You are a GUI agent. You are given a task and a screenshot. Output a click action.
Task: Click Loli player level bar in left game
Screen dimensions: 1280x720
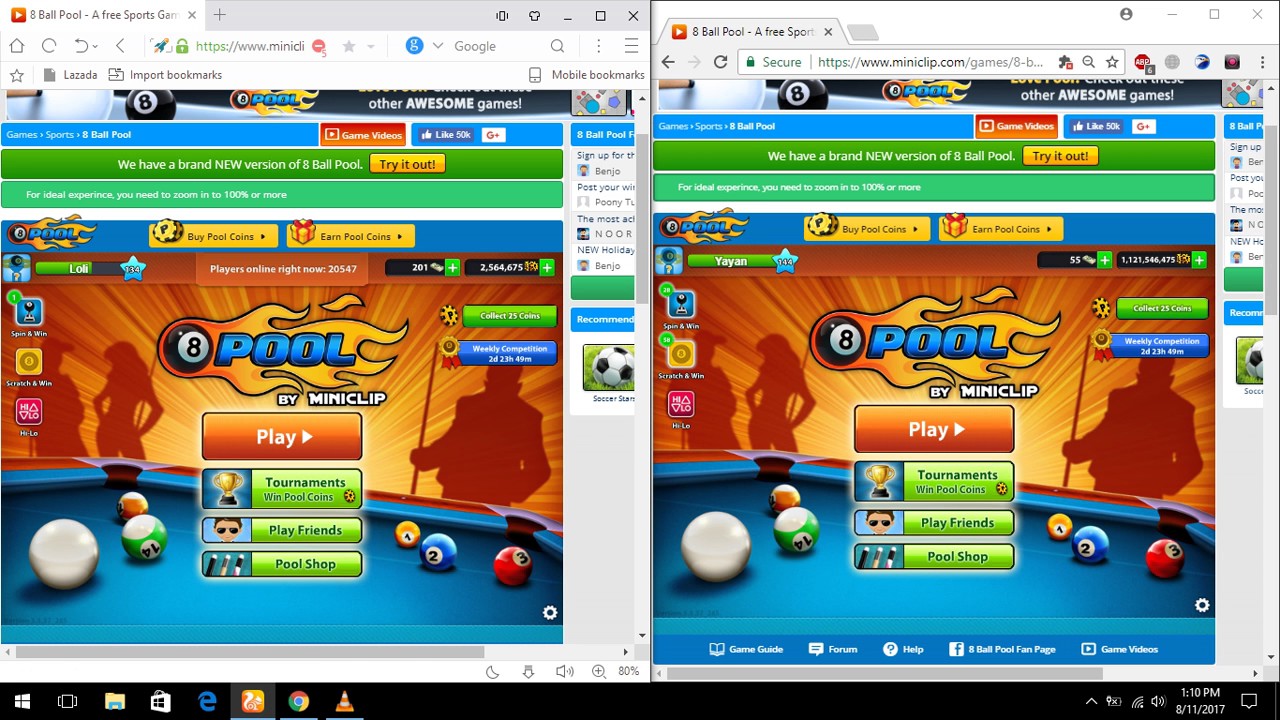pyautogui.click(x=80, y=268)
